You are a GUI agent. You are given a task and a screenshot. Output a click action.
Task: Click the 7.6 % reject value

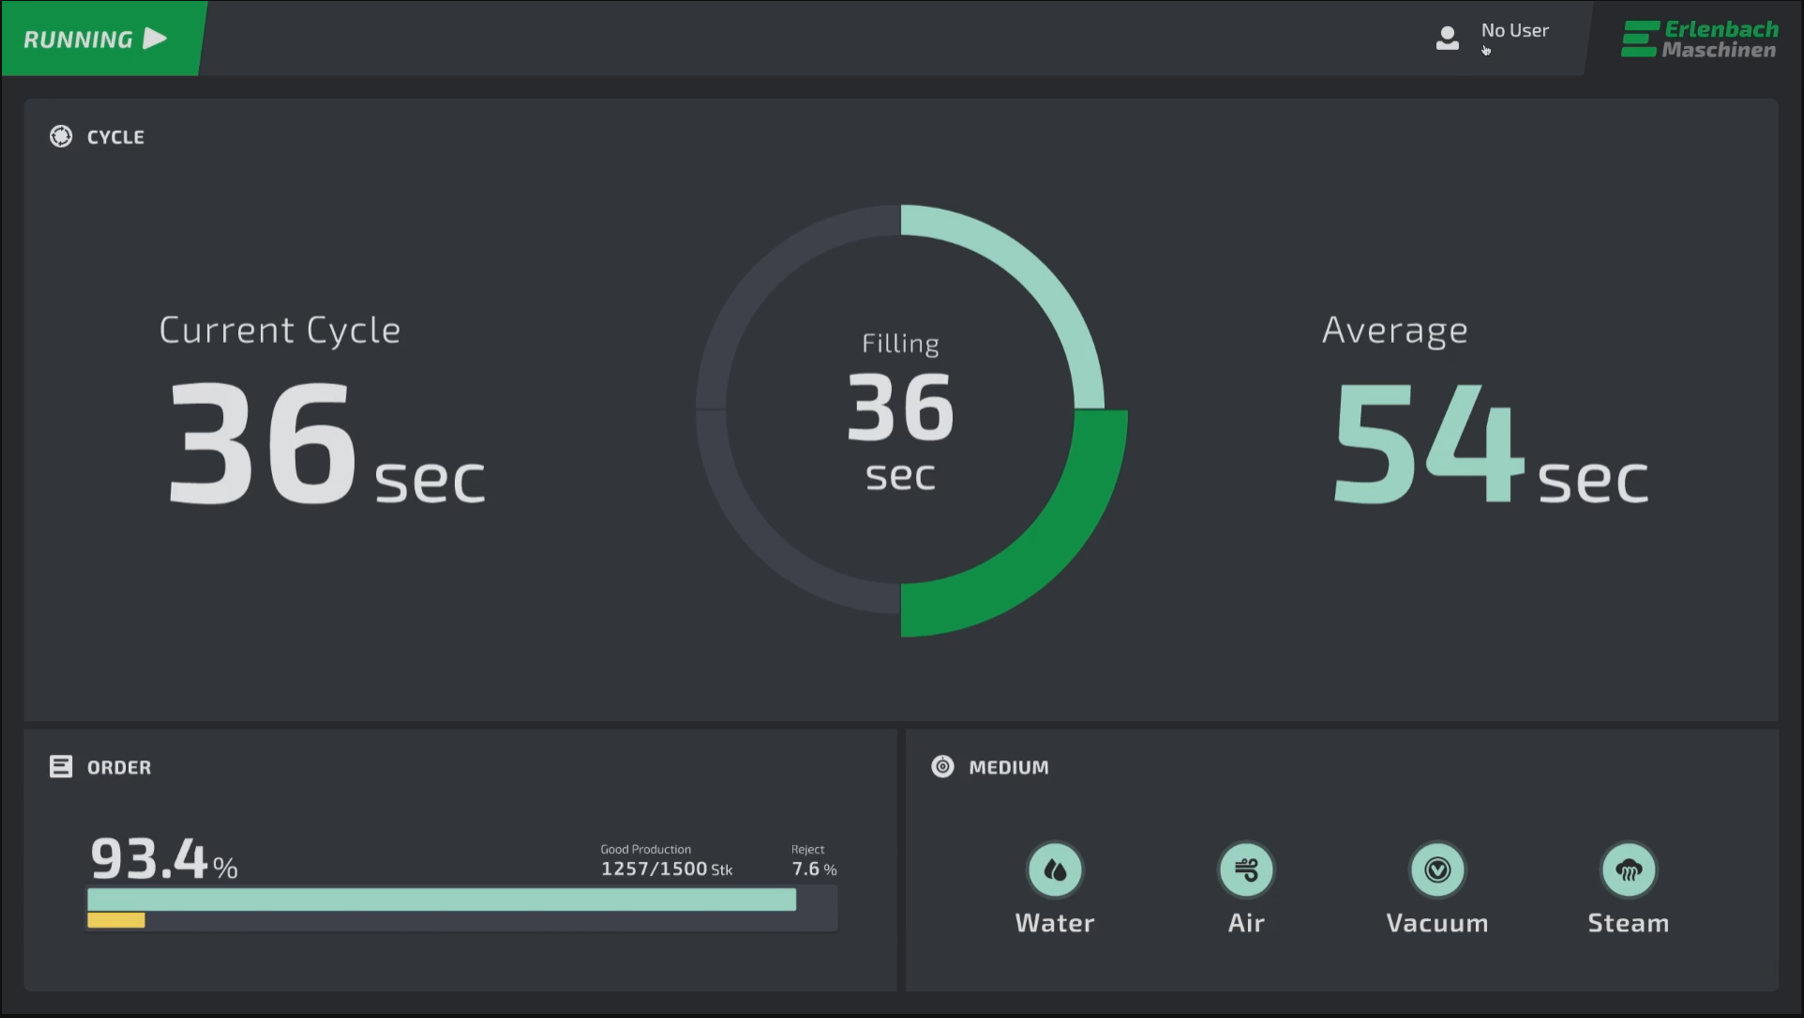814,869
